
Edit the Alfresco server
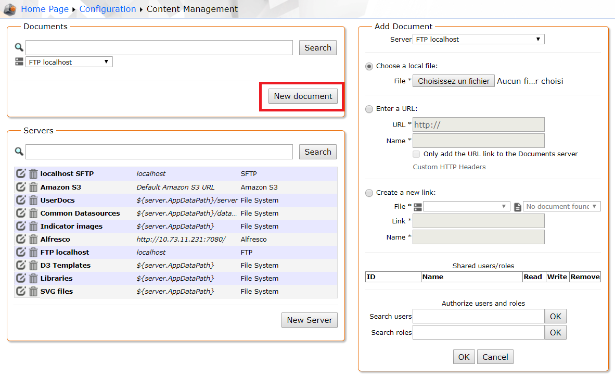click(x=21, y=239)
